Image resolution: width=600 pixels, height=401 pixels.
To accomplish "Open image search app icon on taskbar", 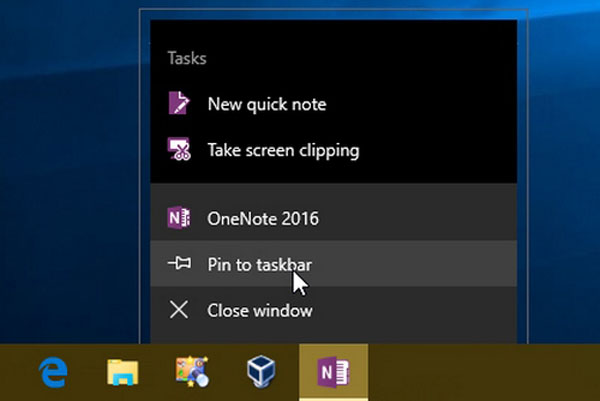I will (192, 372).
